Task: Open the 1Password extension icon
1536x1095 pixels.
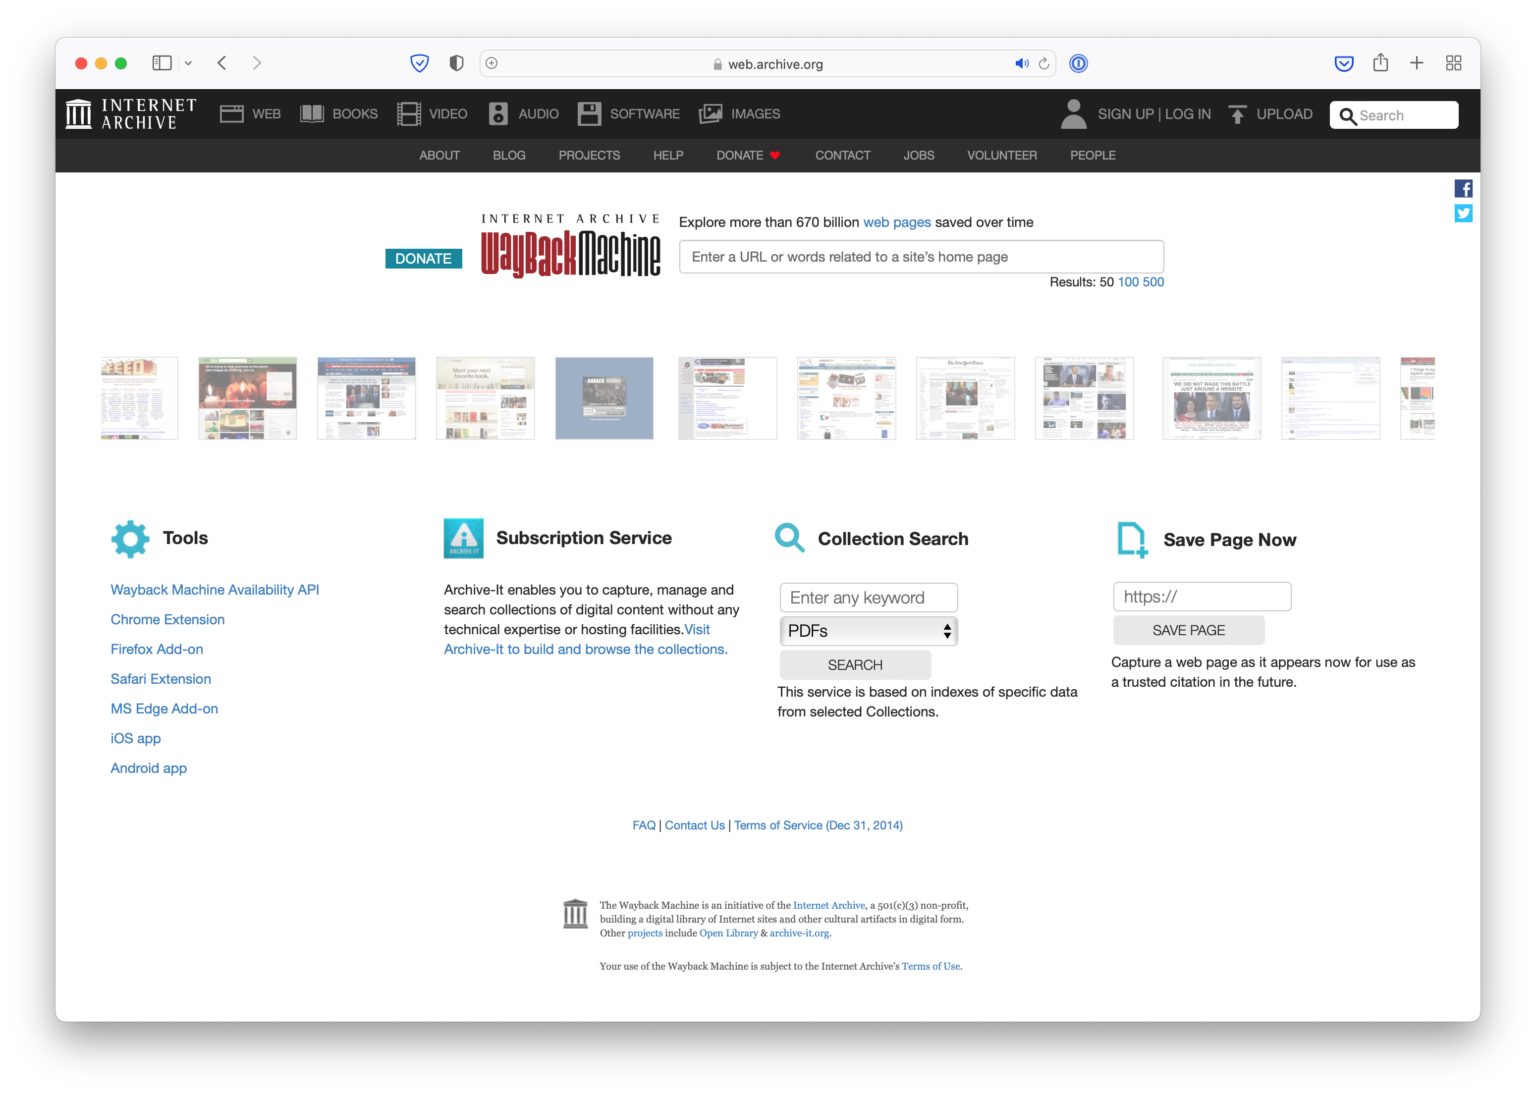Action: coord(1078,63)
